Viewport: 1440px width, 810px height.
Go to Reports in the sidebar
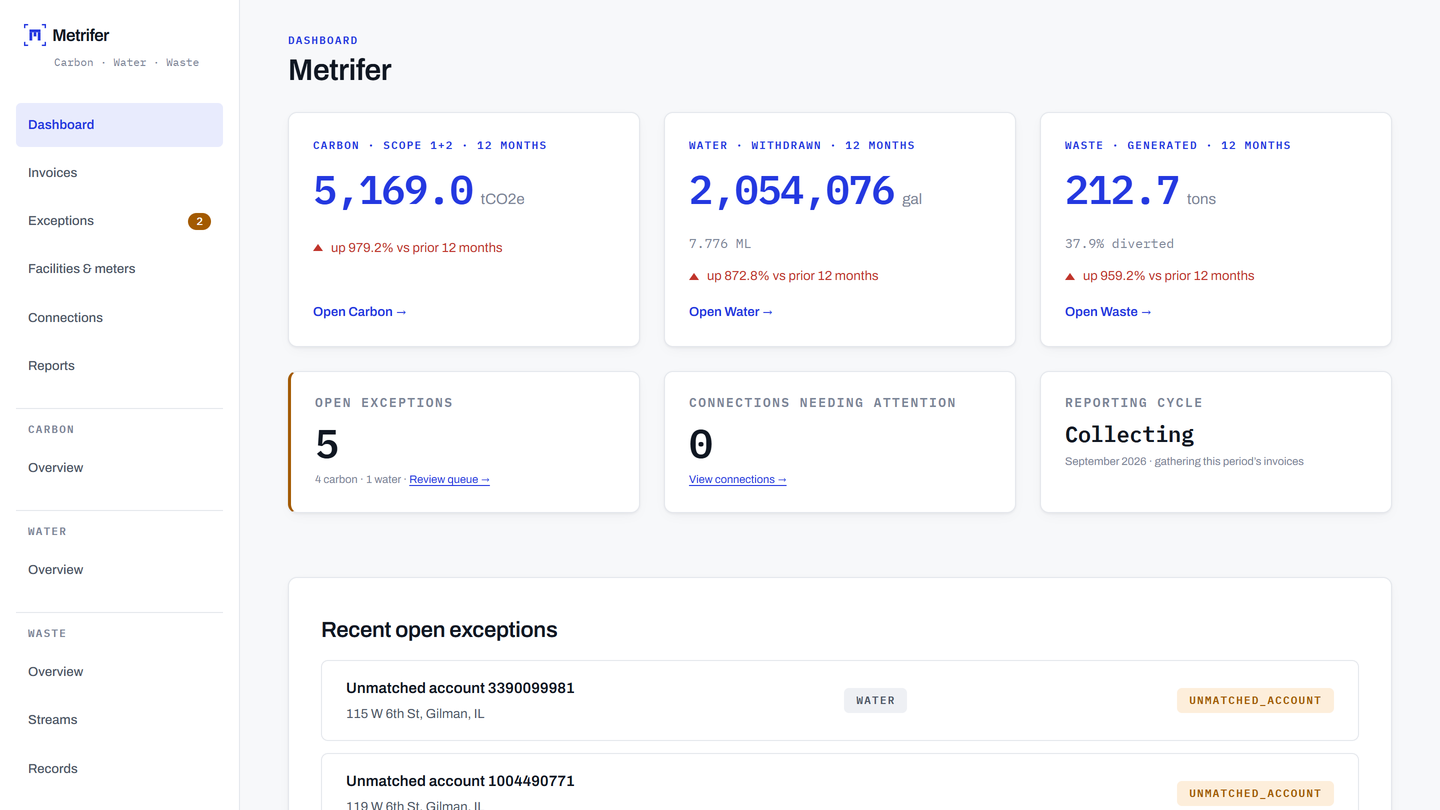click(119, 366)
